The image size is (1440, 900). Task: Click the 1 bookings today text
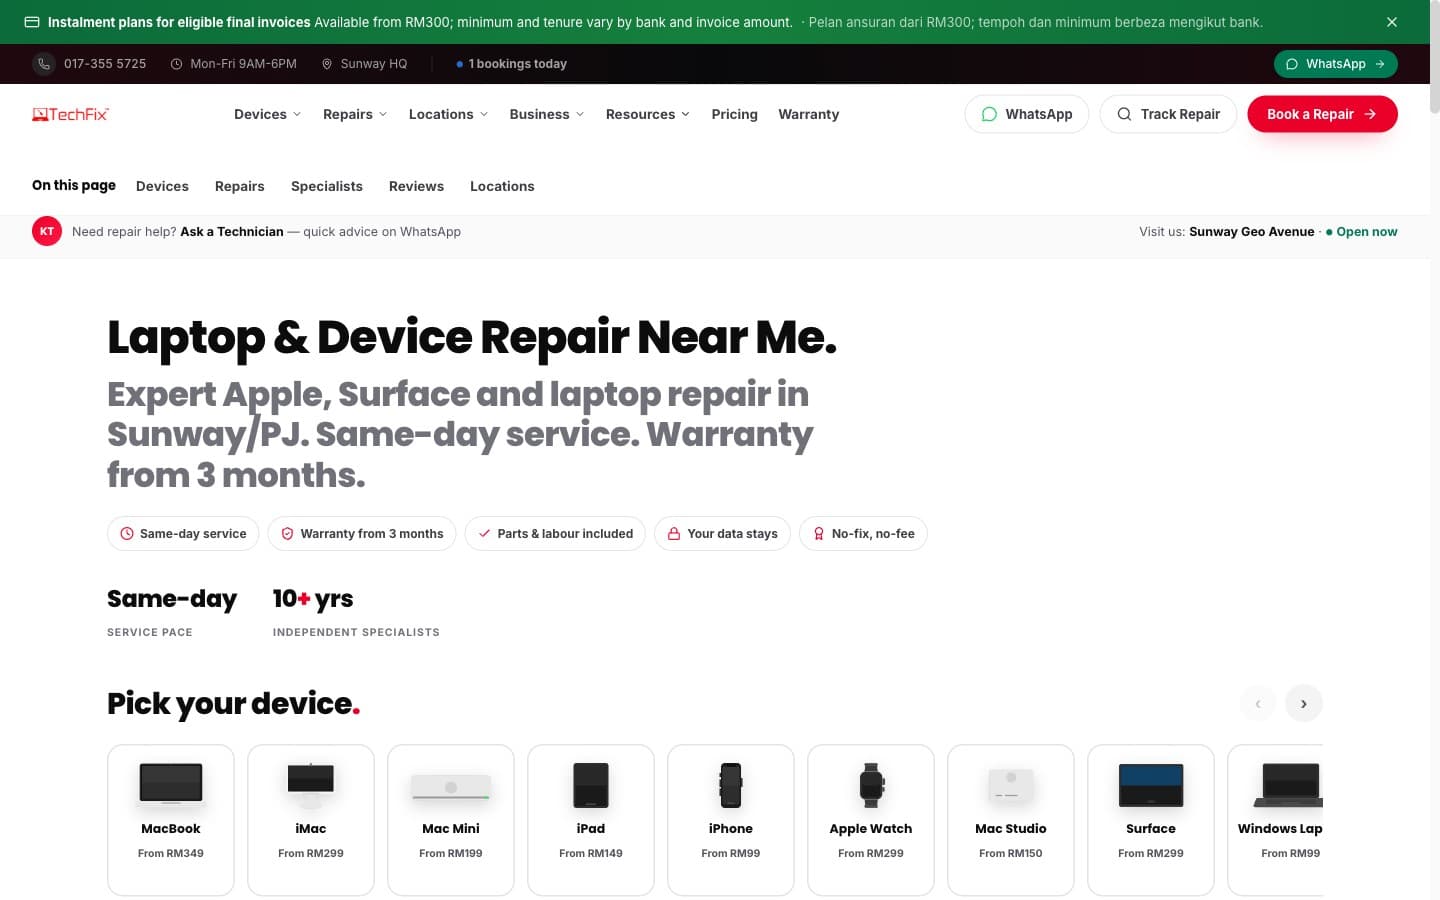point(517,64)
